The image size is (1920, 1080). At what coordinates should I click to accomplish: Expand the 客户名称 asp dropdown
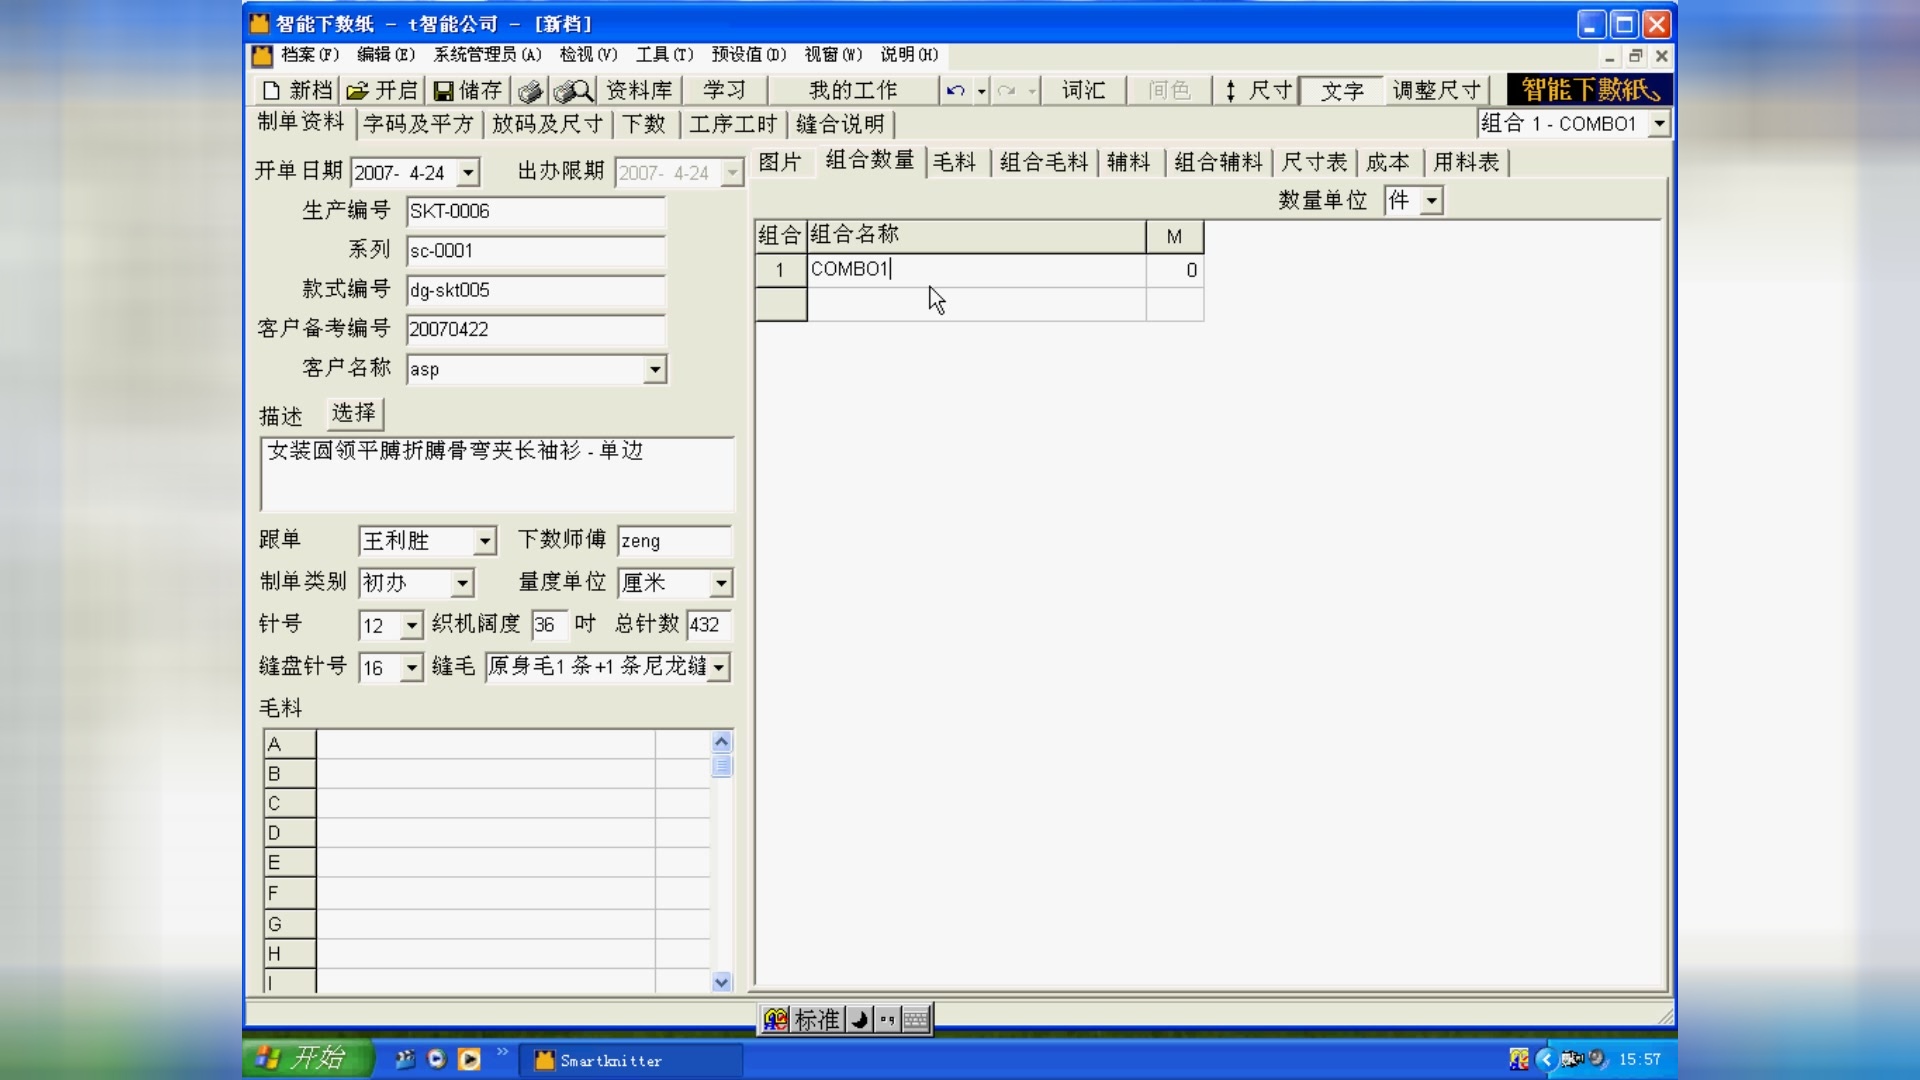(x=655, y=370)
